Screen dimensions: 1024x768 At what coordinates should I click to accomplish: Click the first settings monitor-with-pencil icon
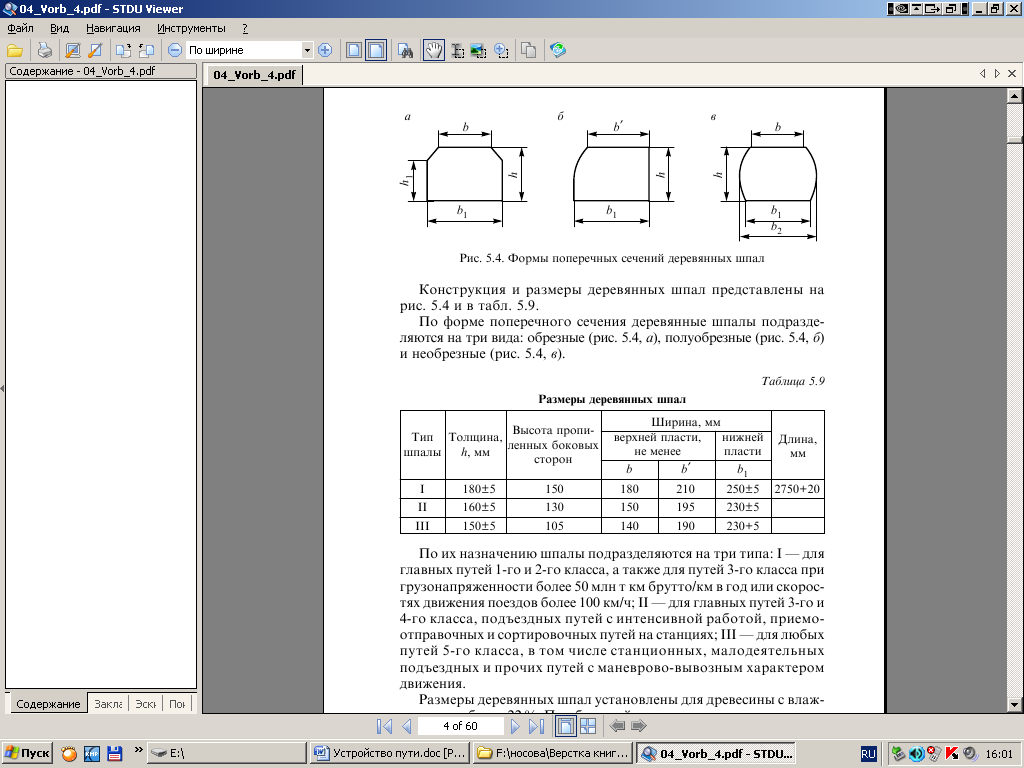point(72,50)
